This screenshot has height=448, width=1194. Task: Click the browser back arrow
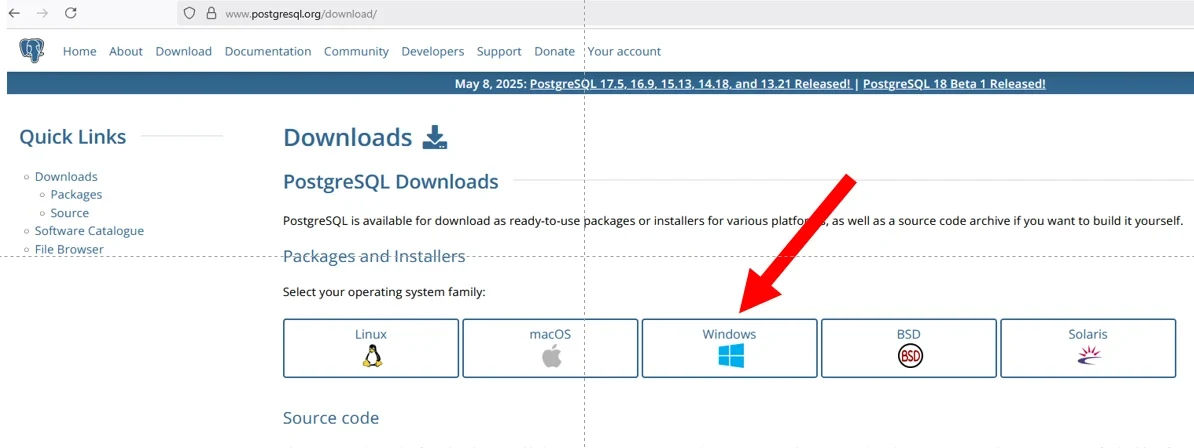point(14,13)
